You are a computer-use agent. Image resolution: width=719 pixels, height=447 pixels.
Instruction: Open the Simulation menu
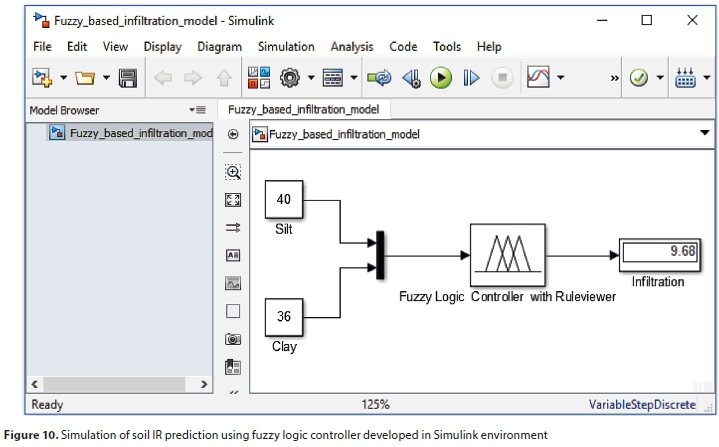point(286,46)
